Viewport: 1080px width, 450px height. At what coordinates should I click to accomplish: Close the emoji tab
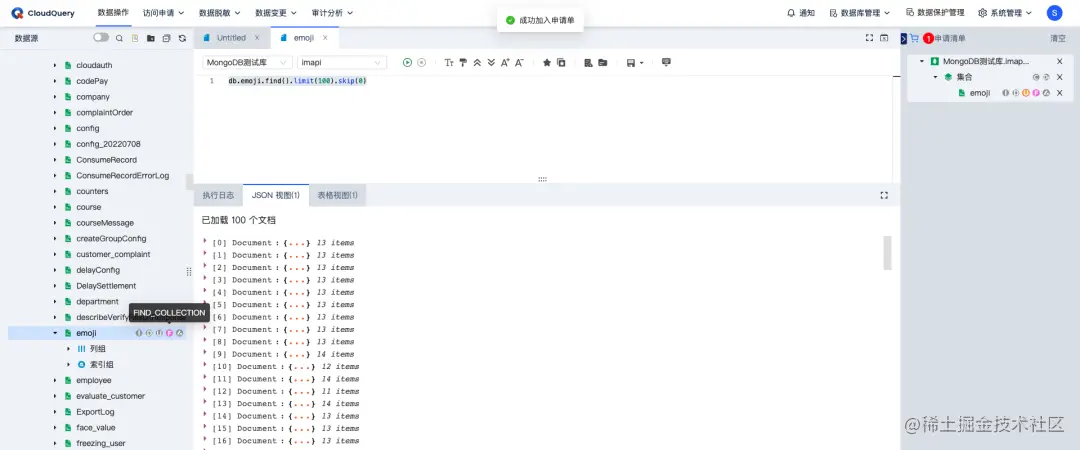tap(325, 38)
